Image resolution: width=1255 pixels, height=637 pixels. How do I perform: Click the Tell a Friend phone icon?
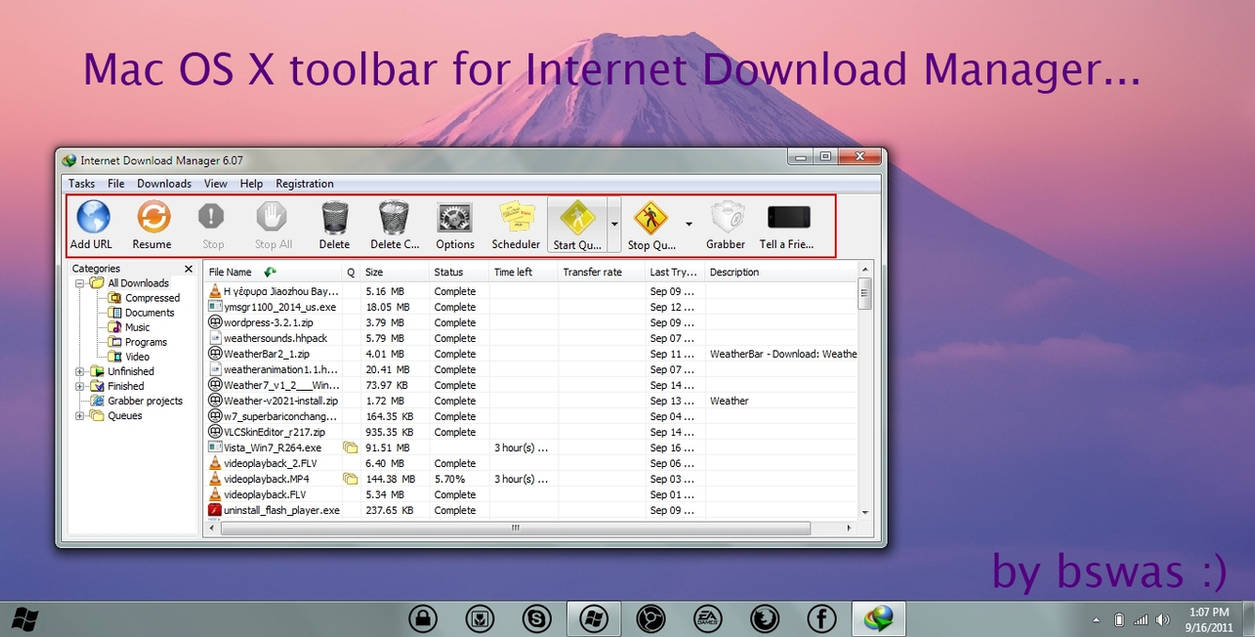(x=788, y=217)
